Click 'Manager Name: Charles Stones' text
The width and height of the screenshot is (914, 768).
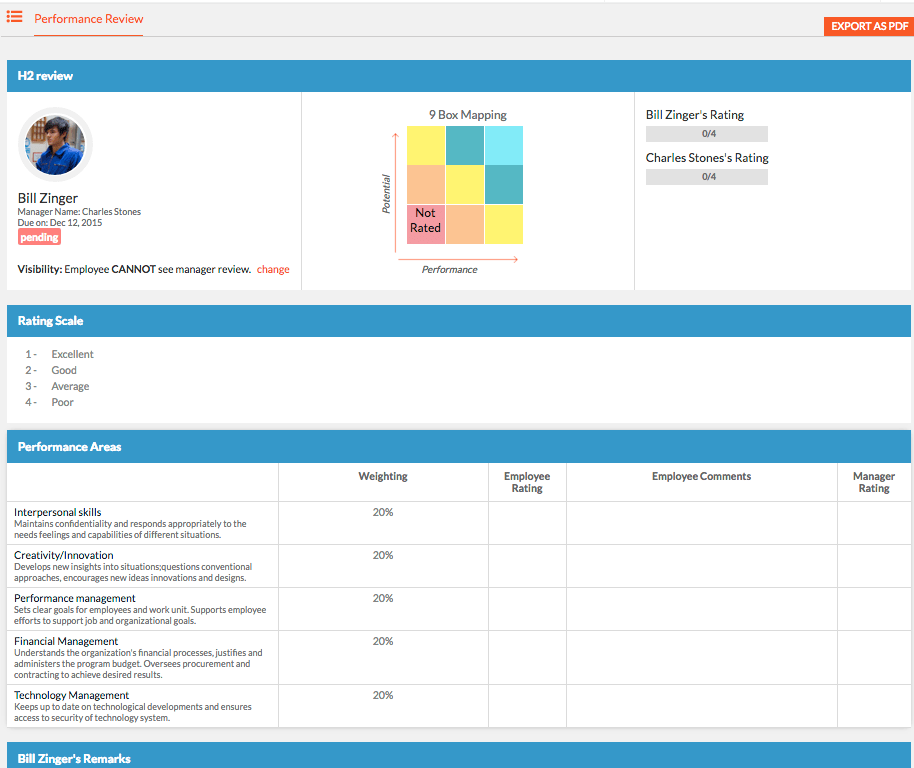click(79, 212)
